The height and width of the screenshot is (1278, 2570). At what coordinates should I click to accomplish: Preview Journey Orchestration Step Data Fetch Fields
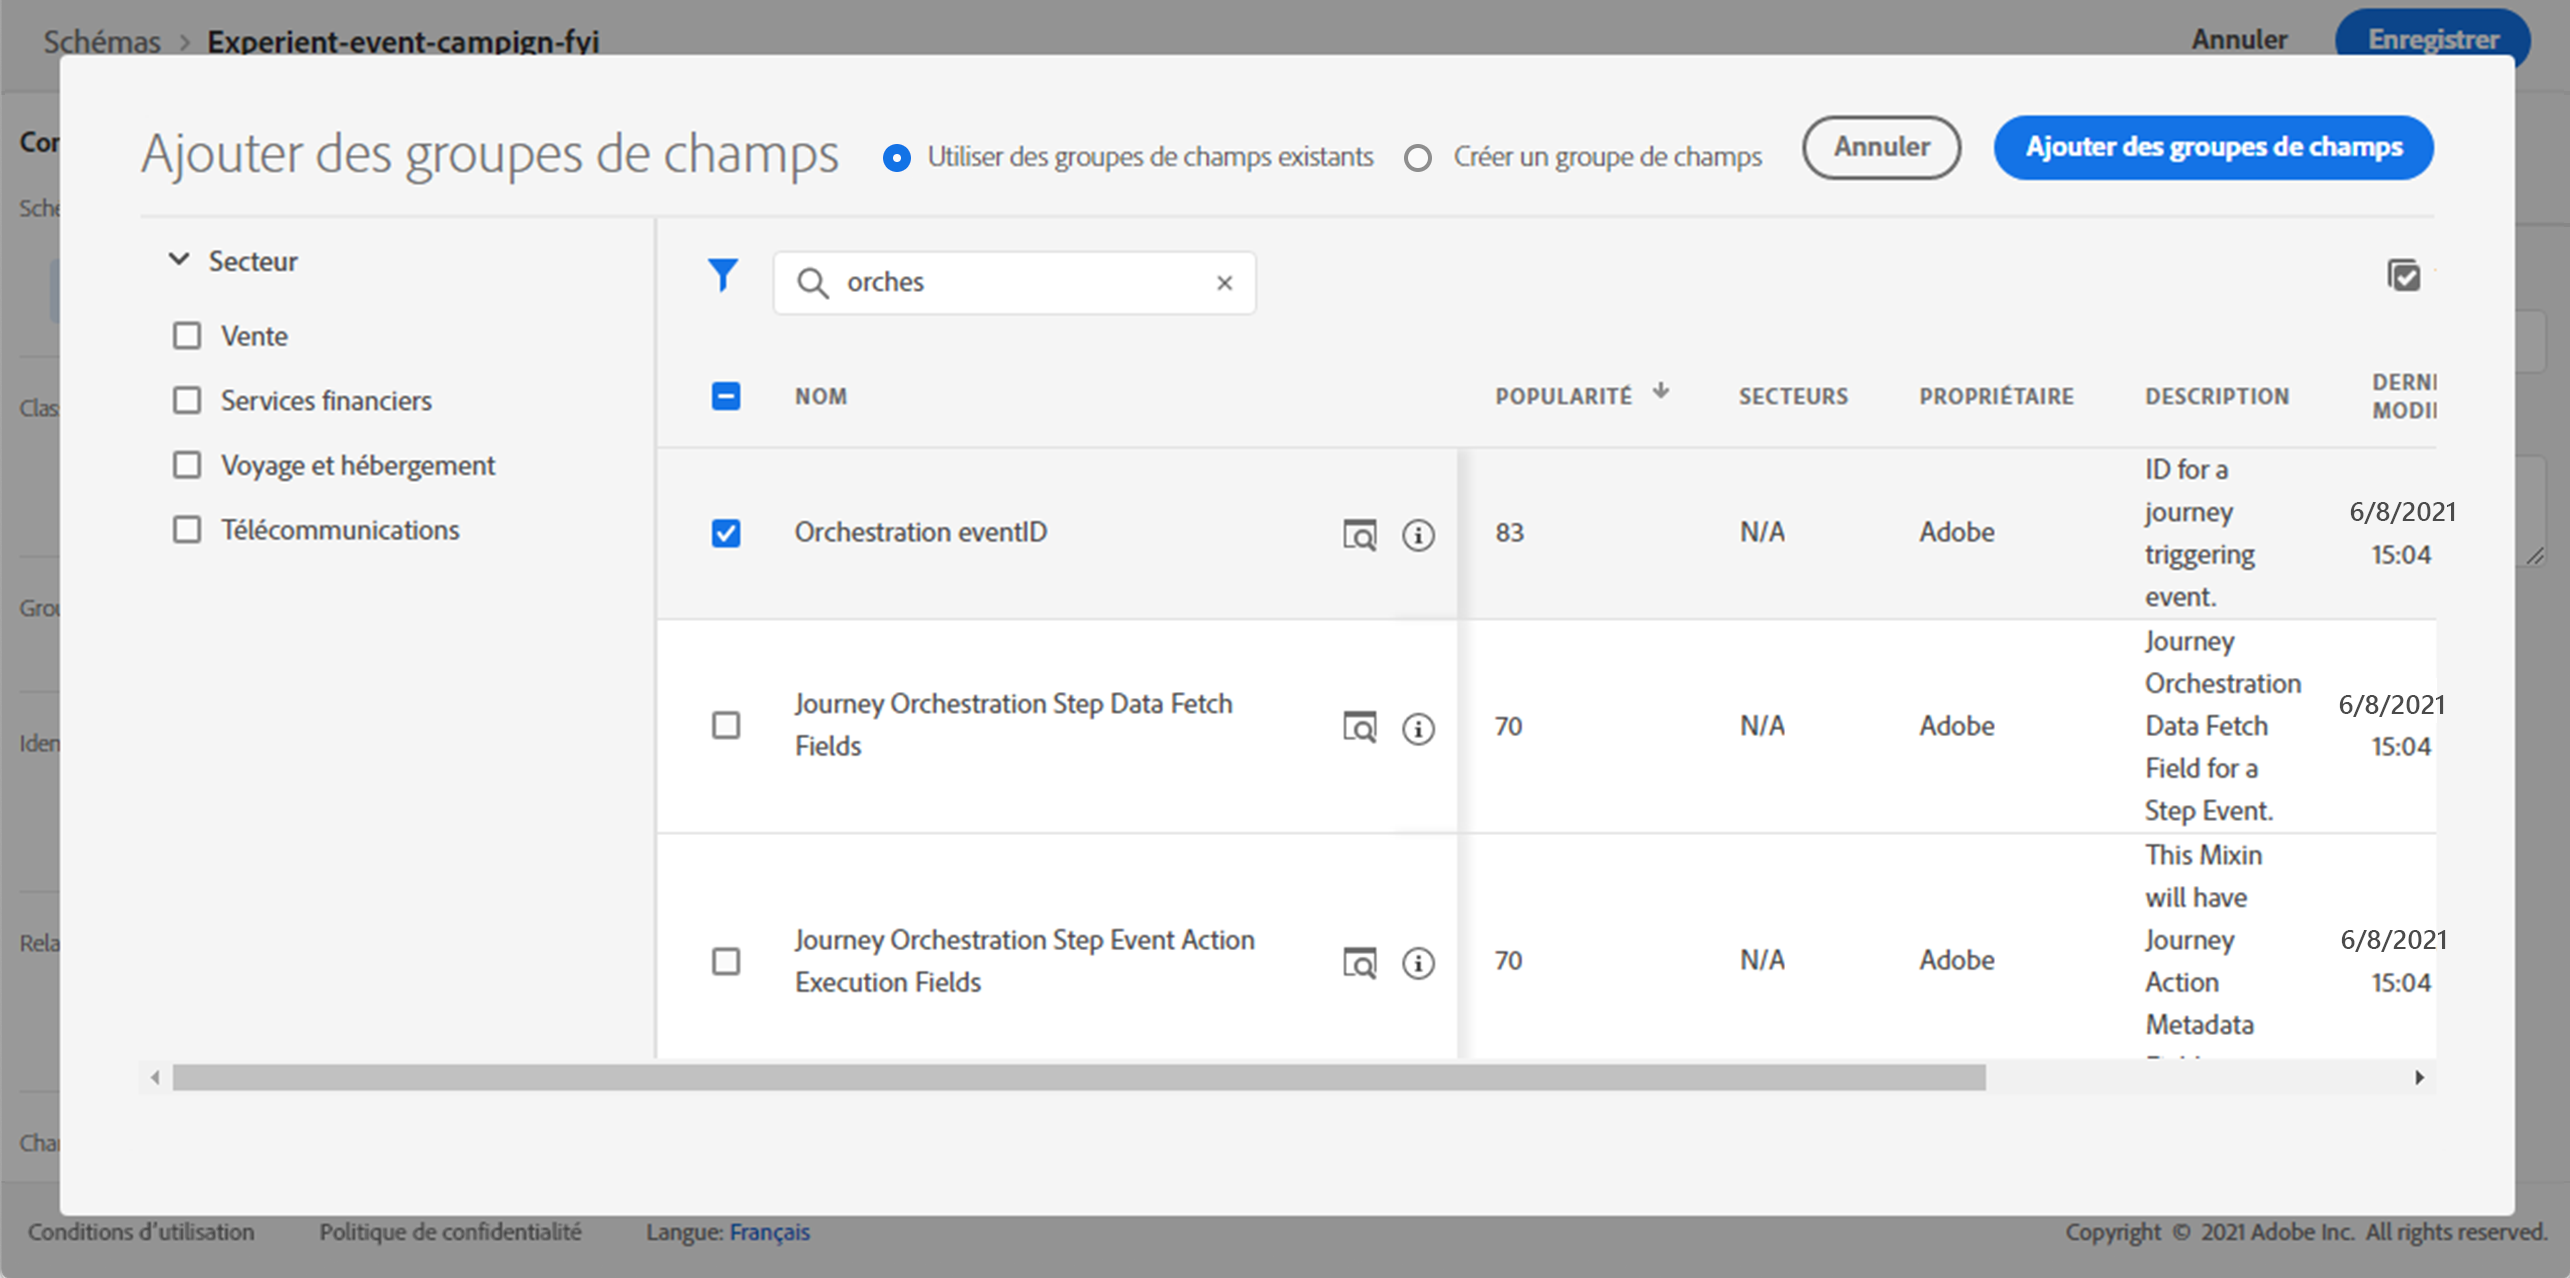tap(1359, 727)
